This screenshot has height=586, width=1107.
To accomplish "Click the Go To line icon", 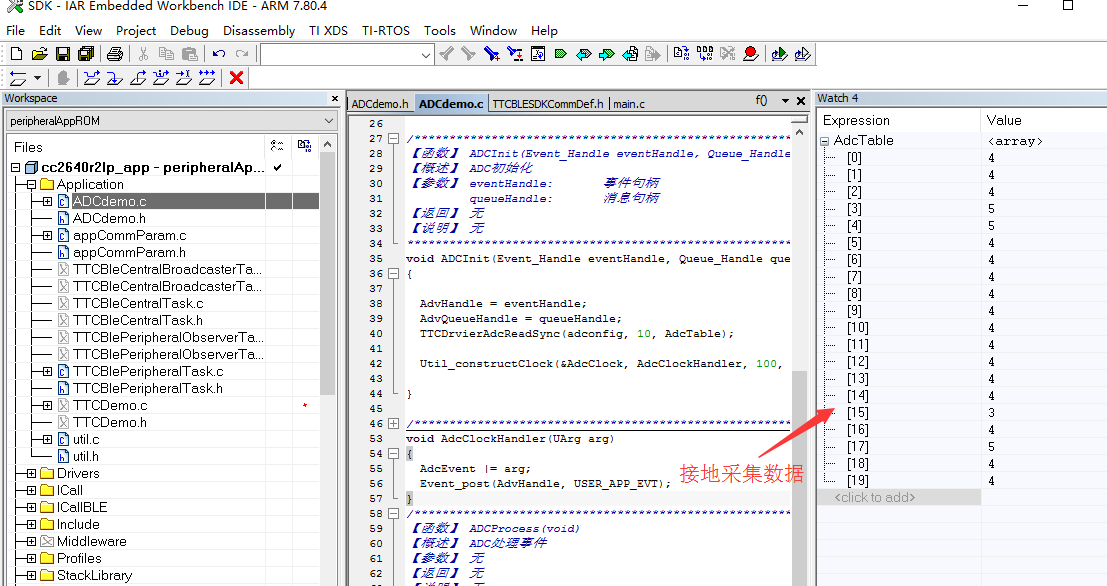I will point(538,54).
